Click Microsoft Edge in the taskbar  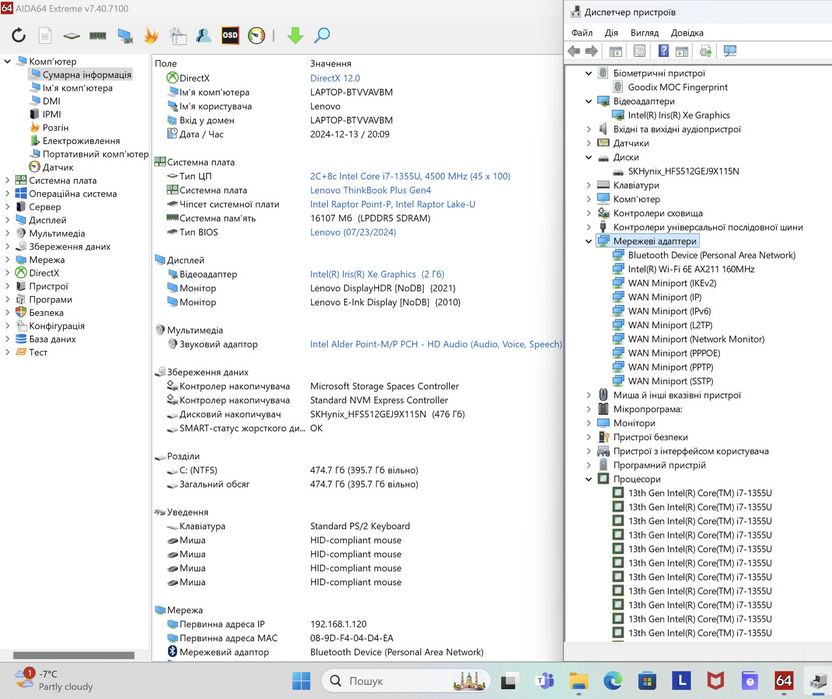pos(612,681)
